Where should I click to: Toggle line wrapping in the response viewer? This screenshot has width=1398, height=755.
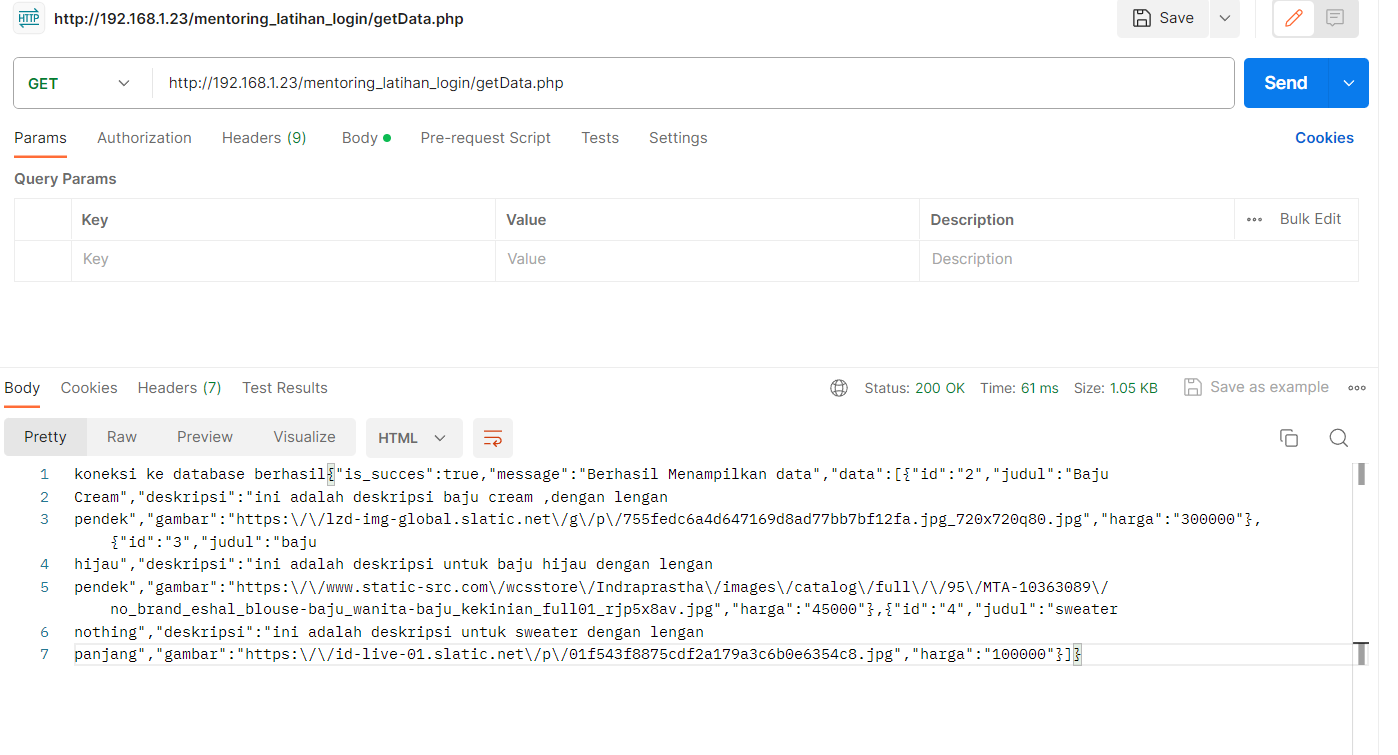tap(492, 437)
